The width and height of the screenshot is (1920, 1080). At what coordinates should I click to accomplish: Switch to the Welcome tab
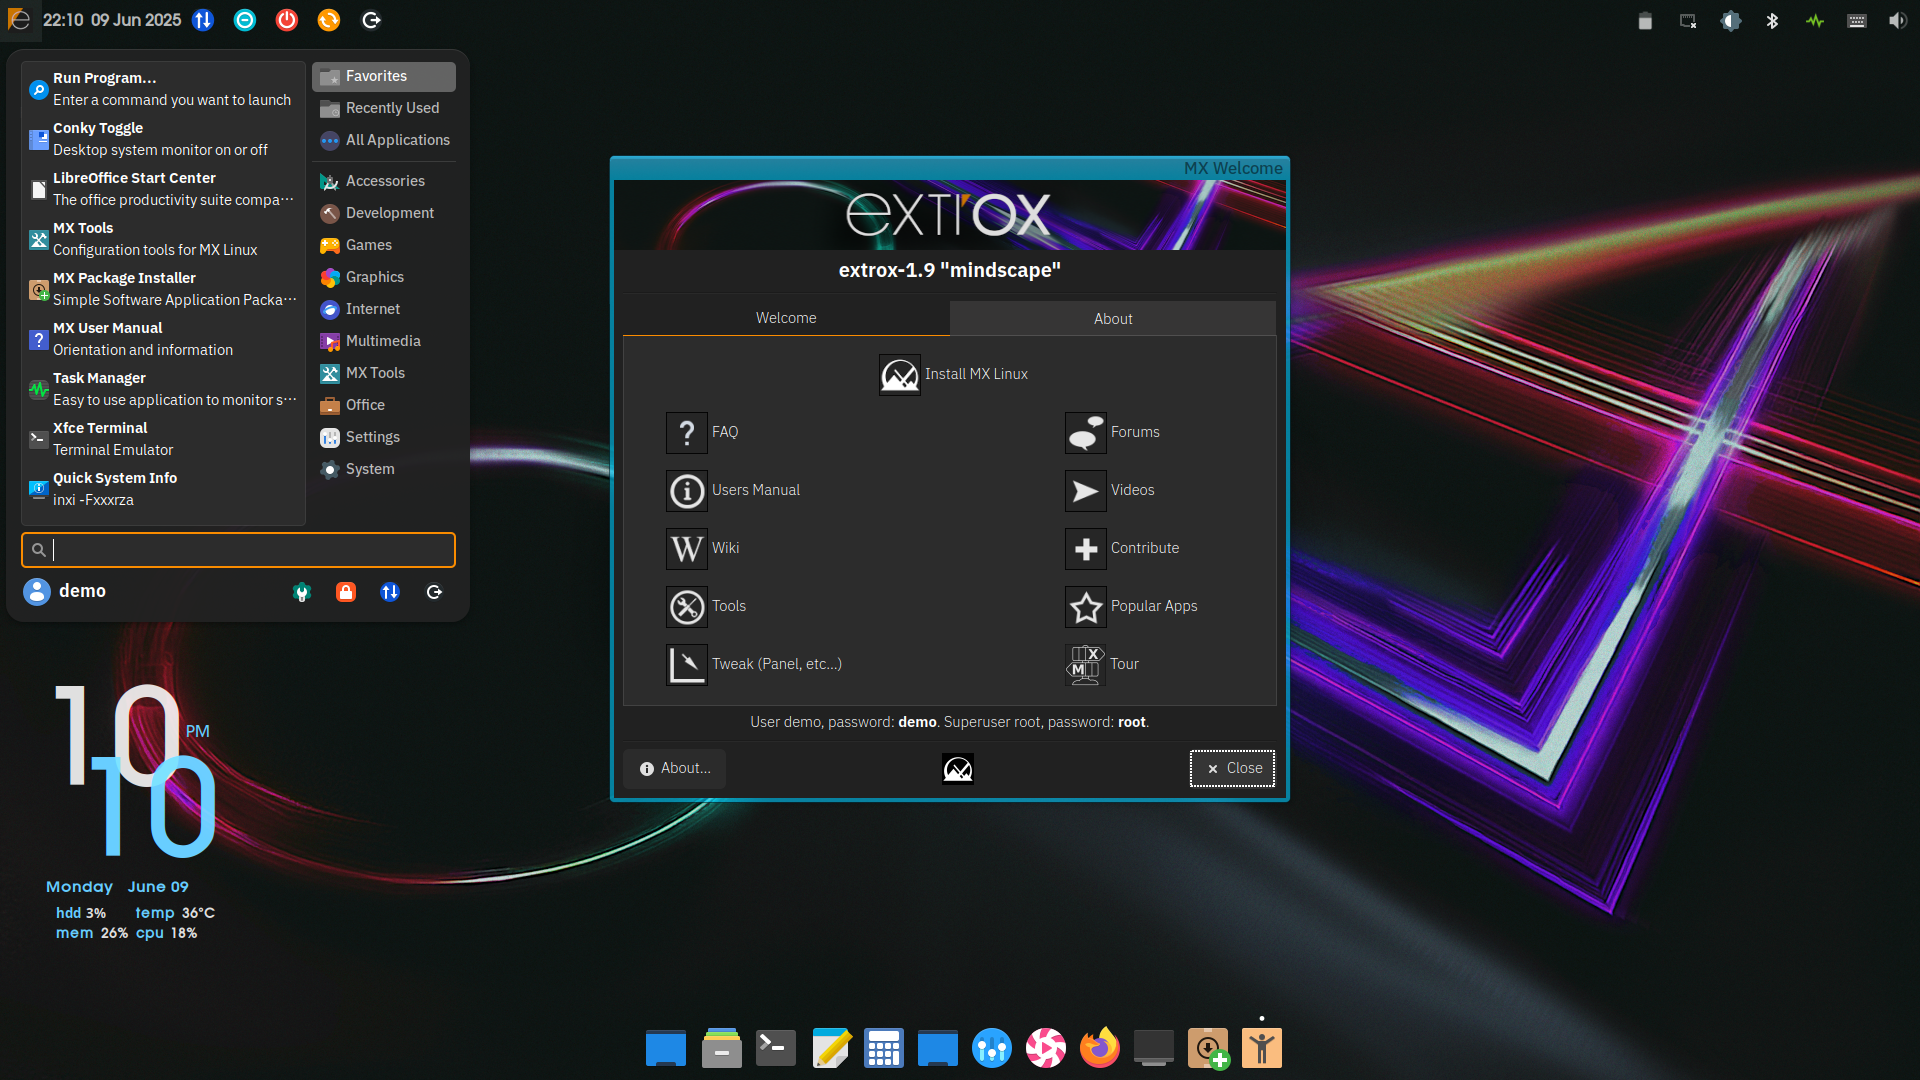coord(786,318)
